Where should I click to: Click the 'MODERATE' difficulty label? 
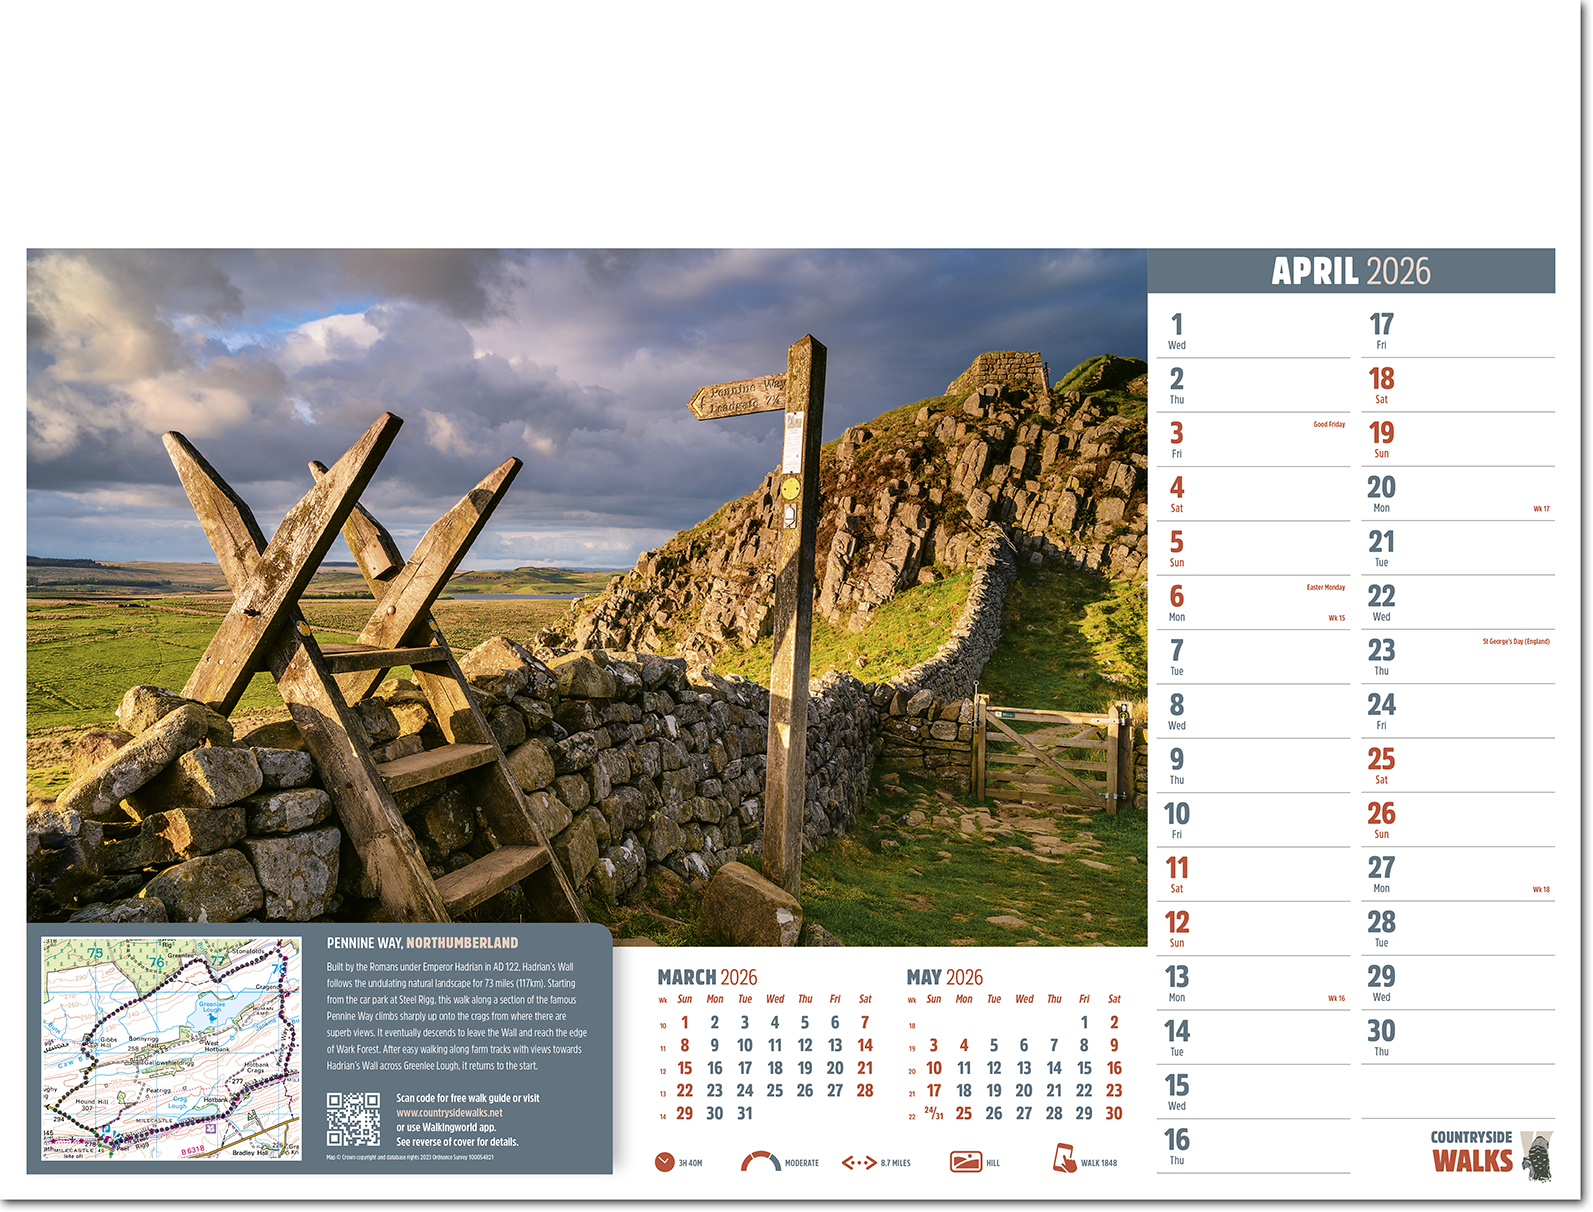click(x=802, y=1163)
